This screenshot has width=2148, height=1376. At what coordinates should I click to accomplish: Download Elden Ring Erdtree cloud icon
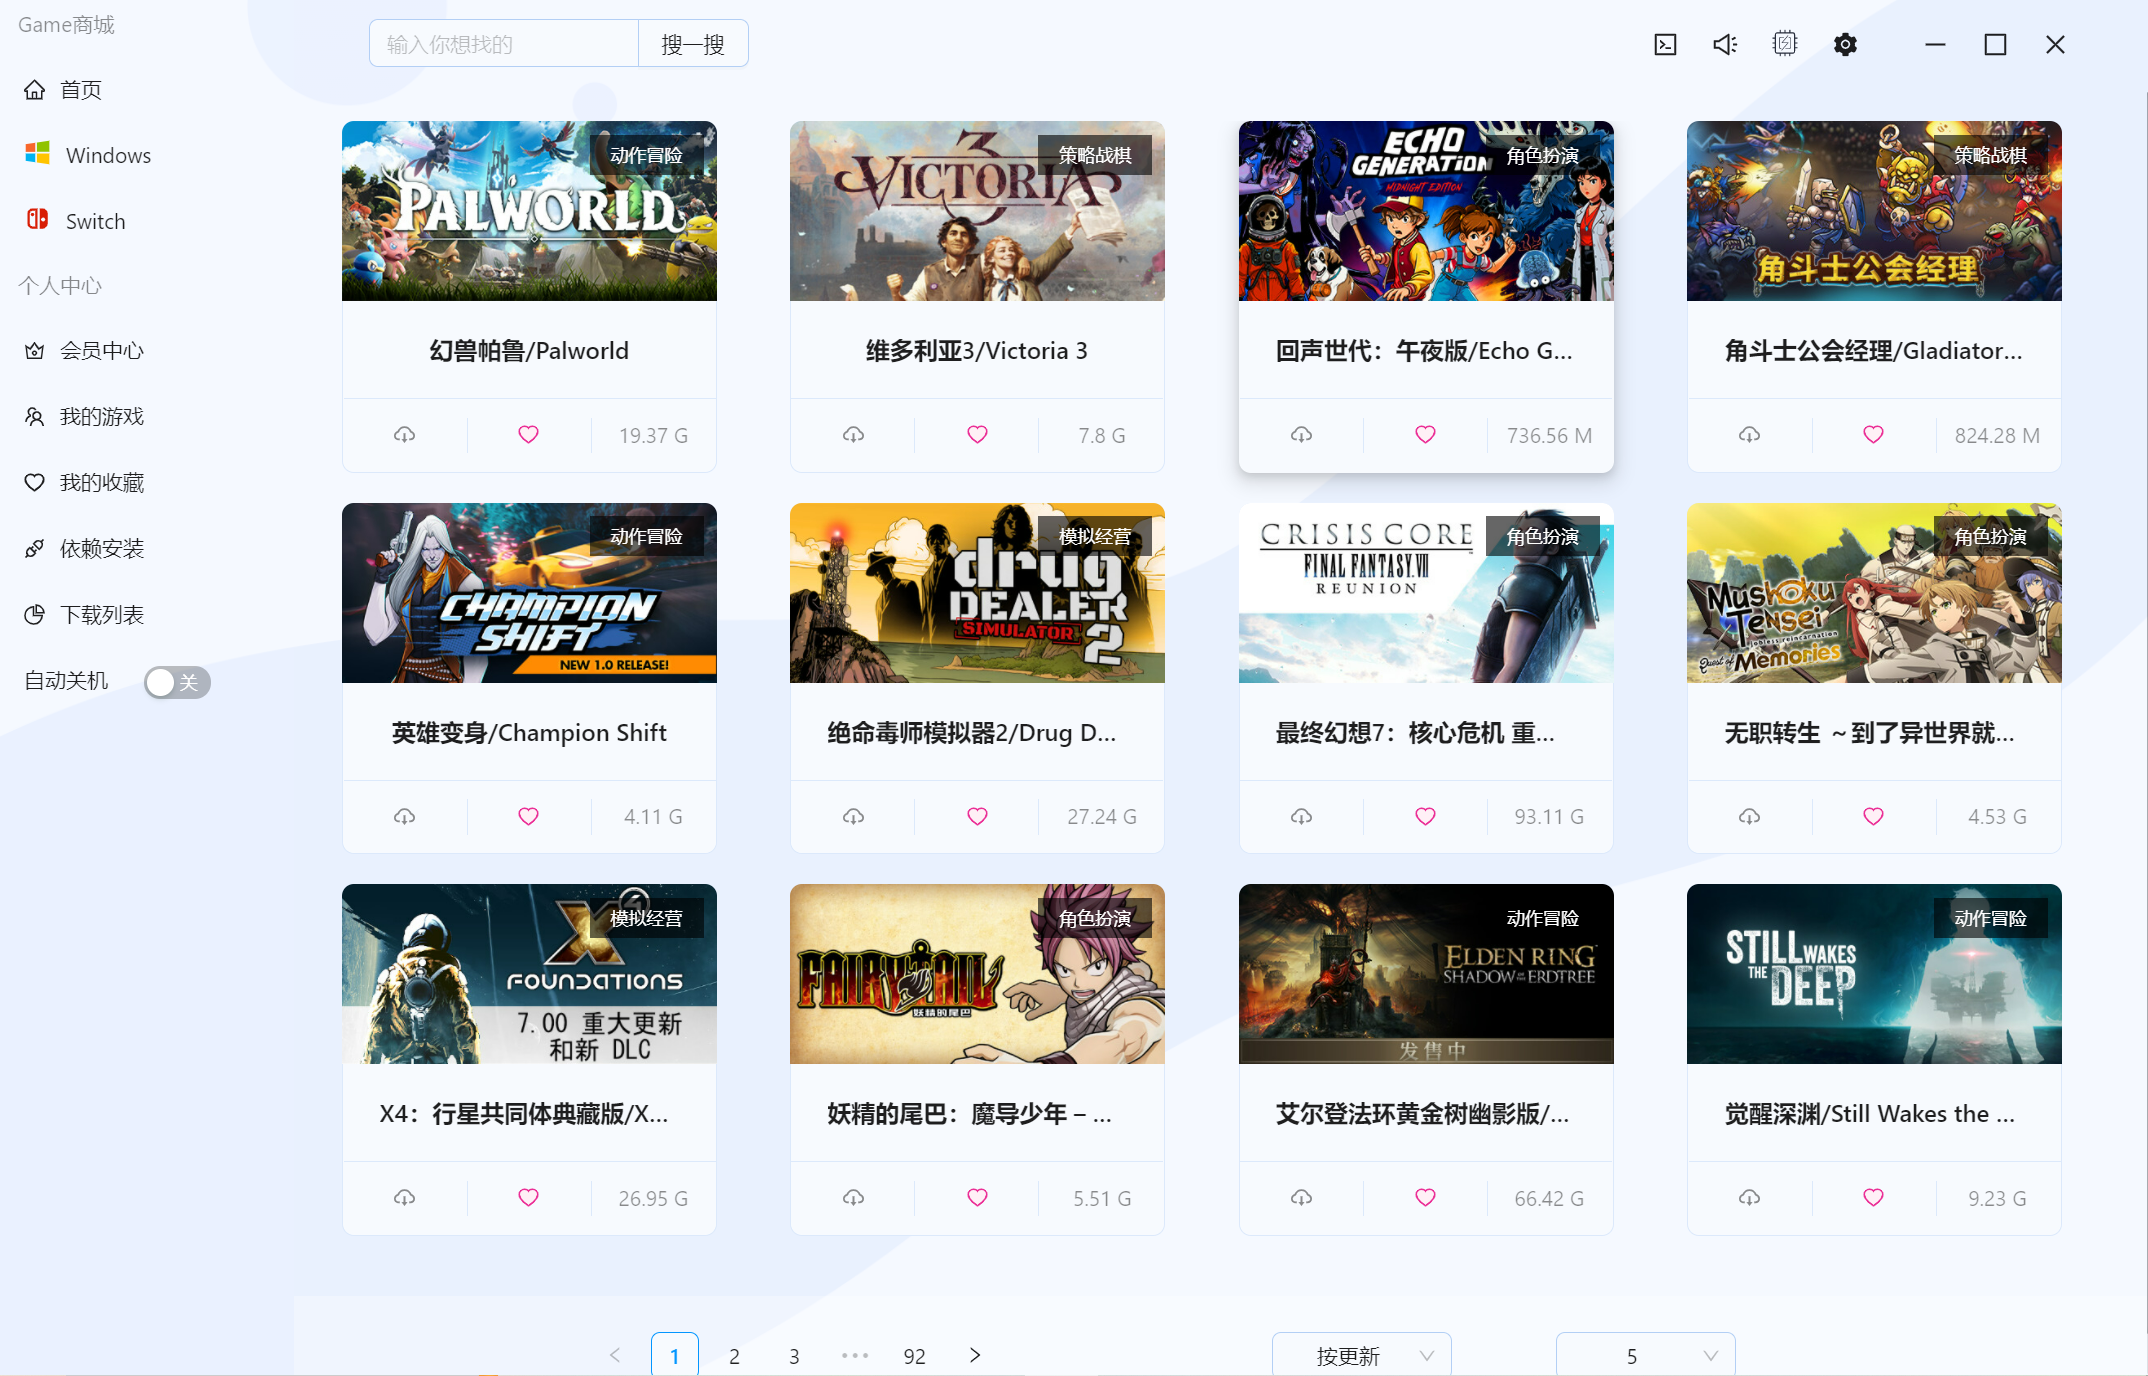1301,1198
